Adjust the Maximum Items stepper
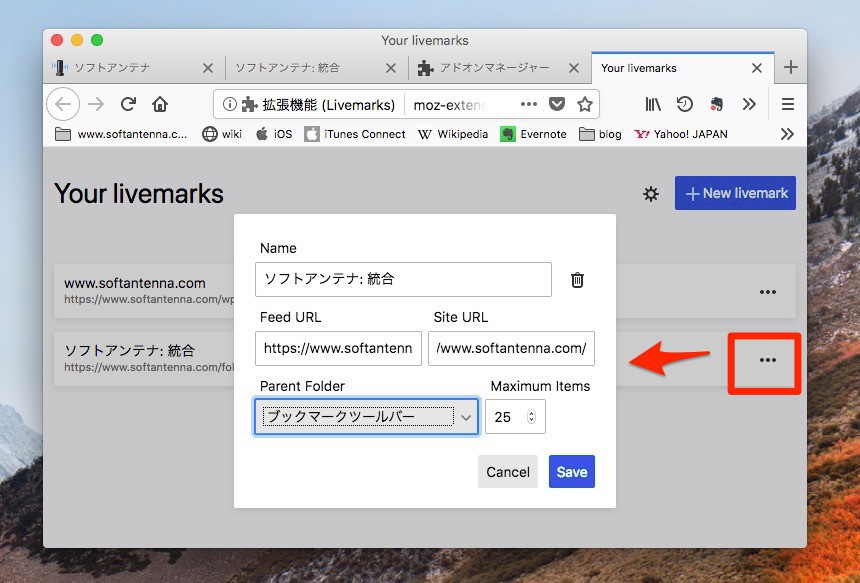This screenshot has height=583, width=860. click(x=531, y=417)
